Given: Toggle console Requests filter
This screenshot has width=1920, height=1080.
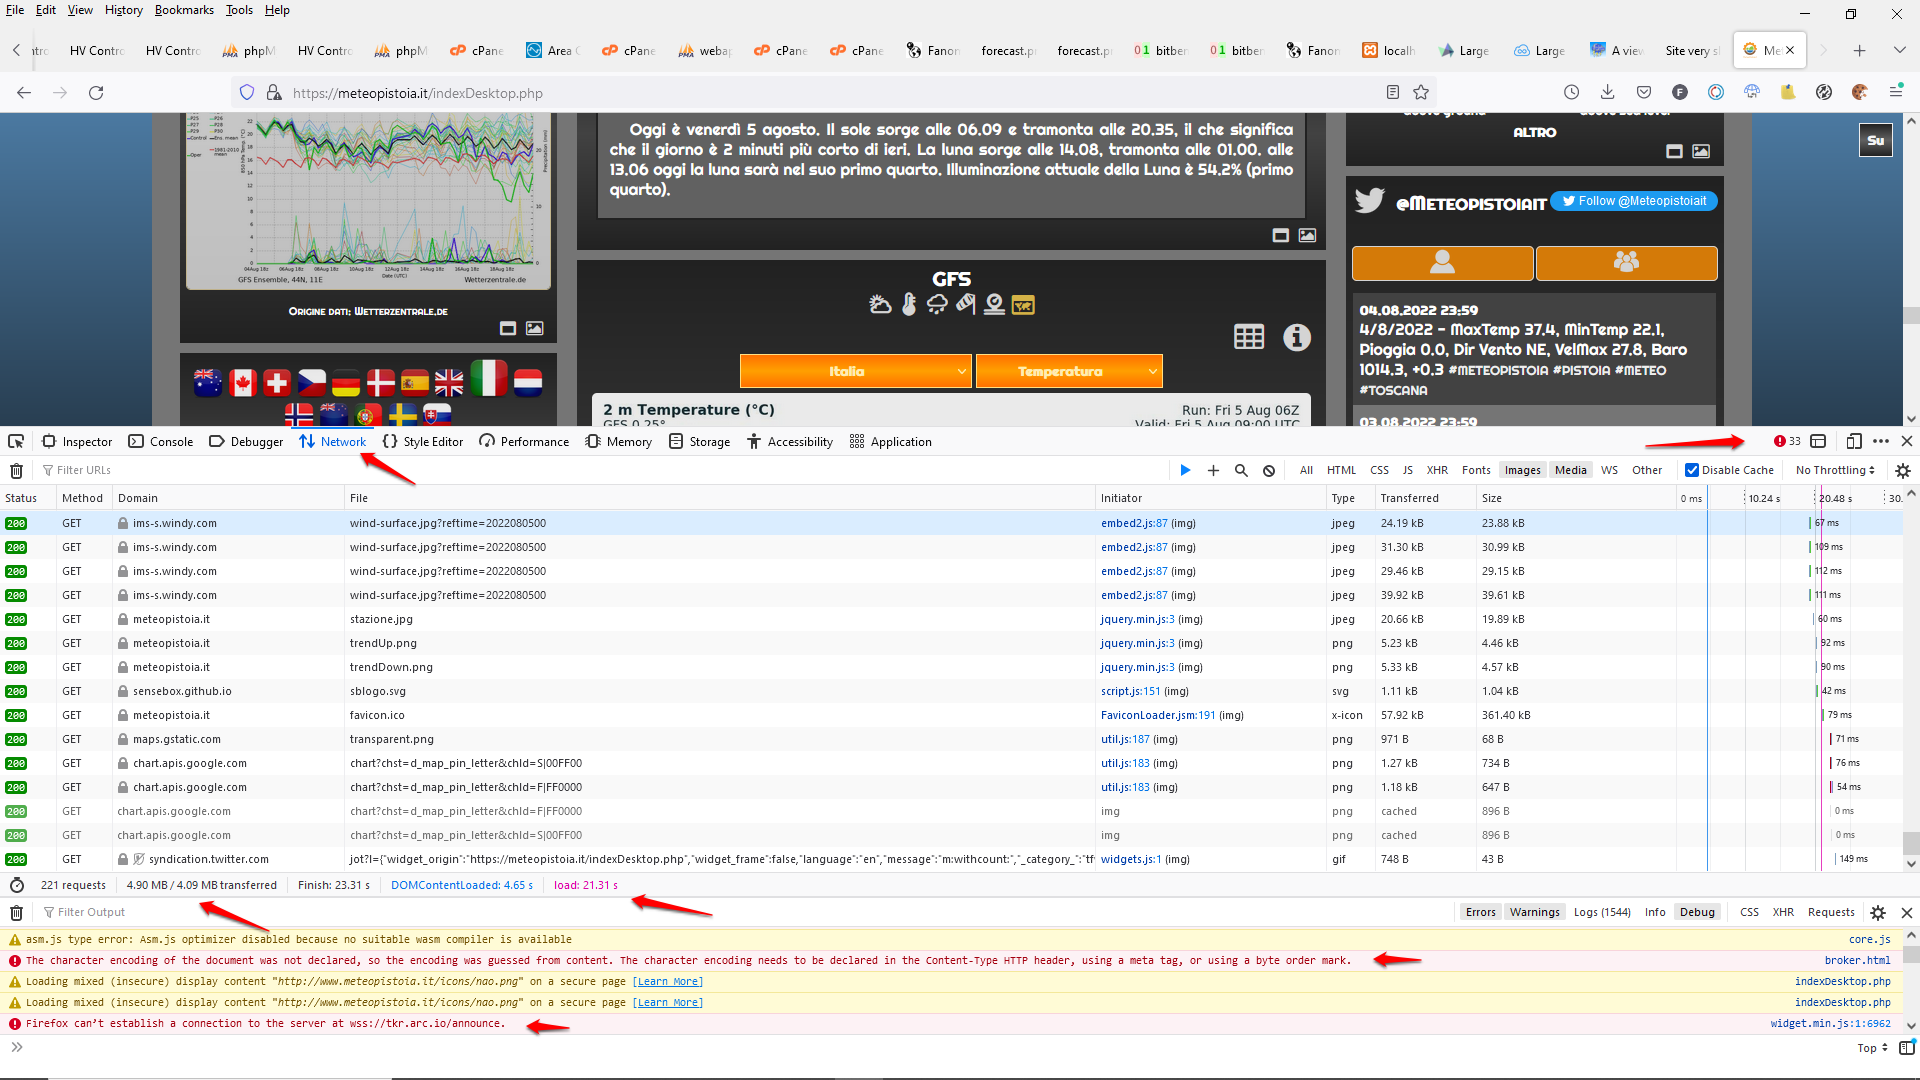Looking at the screenshot, I should (1831, 912).
